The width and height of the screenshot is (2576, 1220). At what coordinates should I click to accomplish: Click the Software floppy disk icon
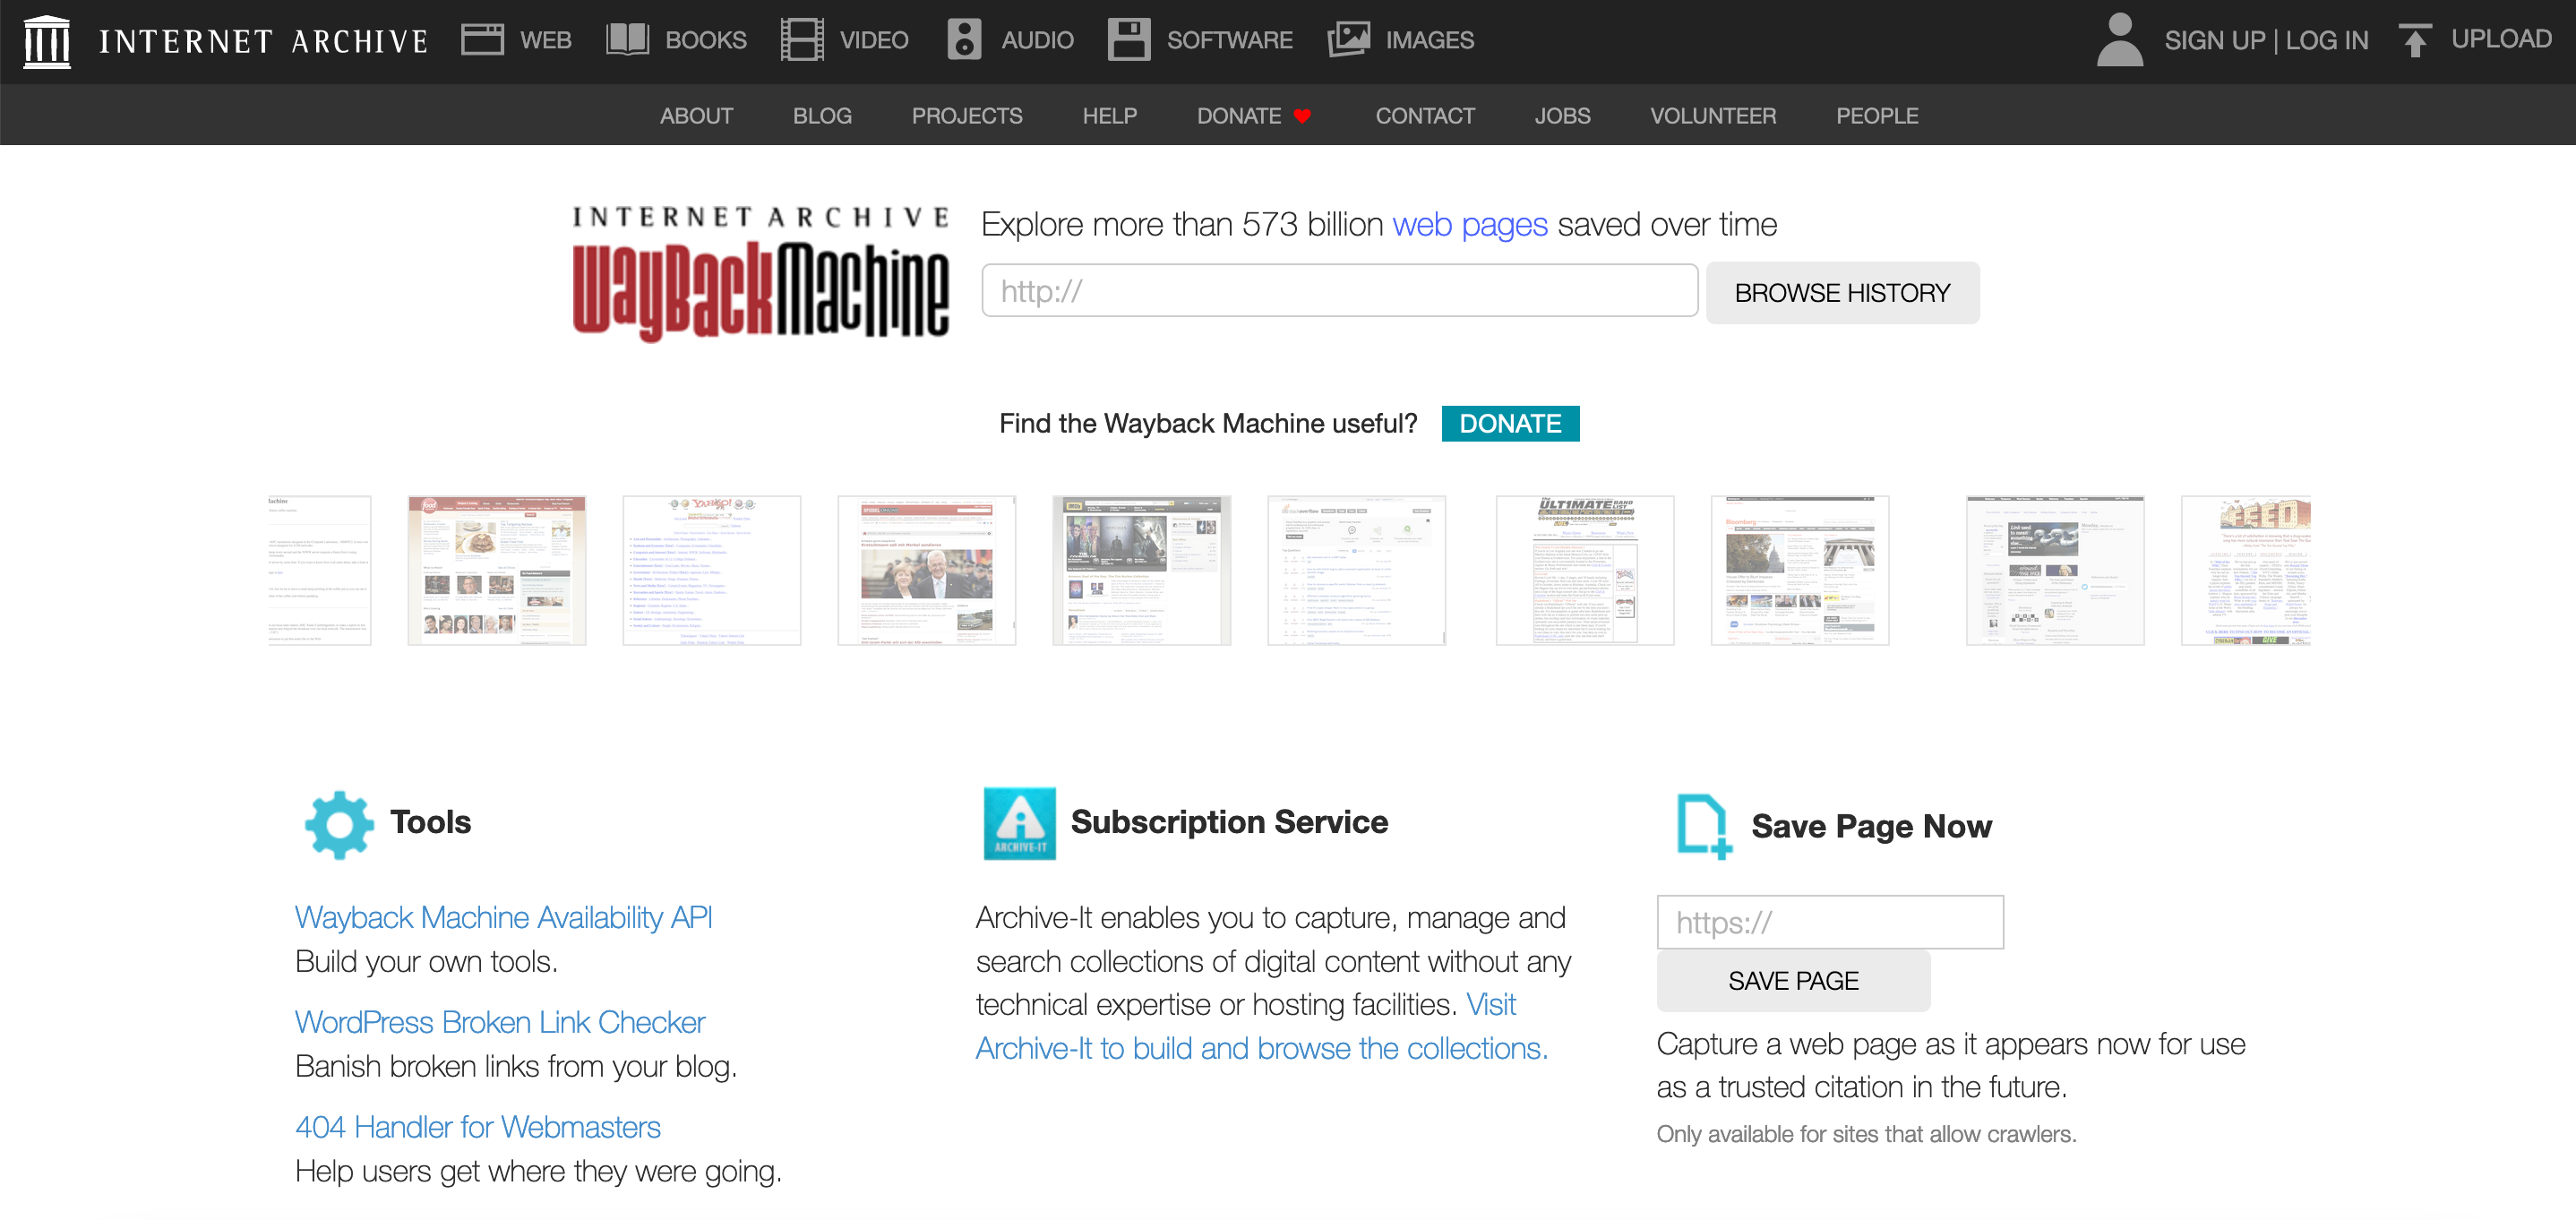1128,40
